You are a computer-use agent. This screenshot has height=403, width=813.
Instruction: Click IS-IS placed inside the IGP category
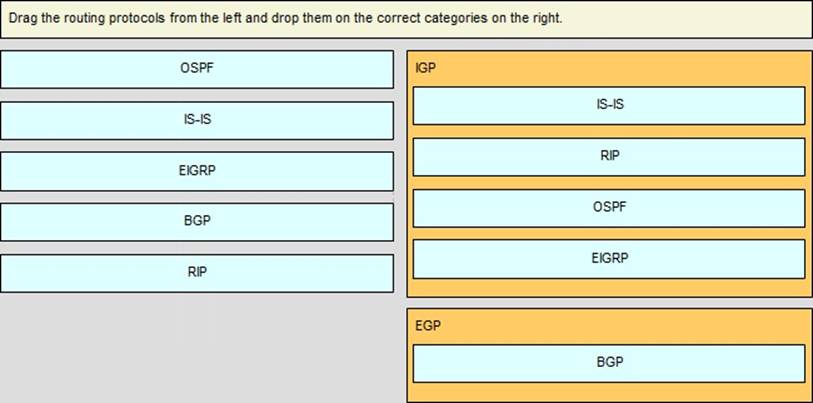pyautogui.click(x=609, y=106)
